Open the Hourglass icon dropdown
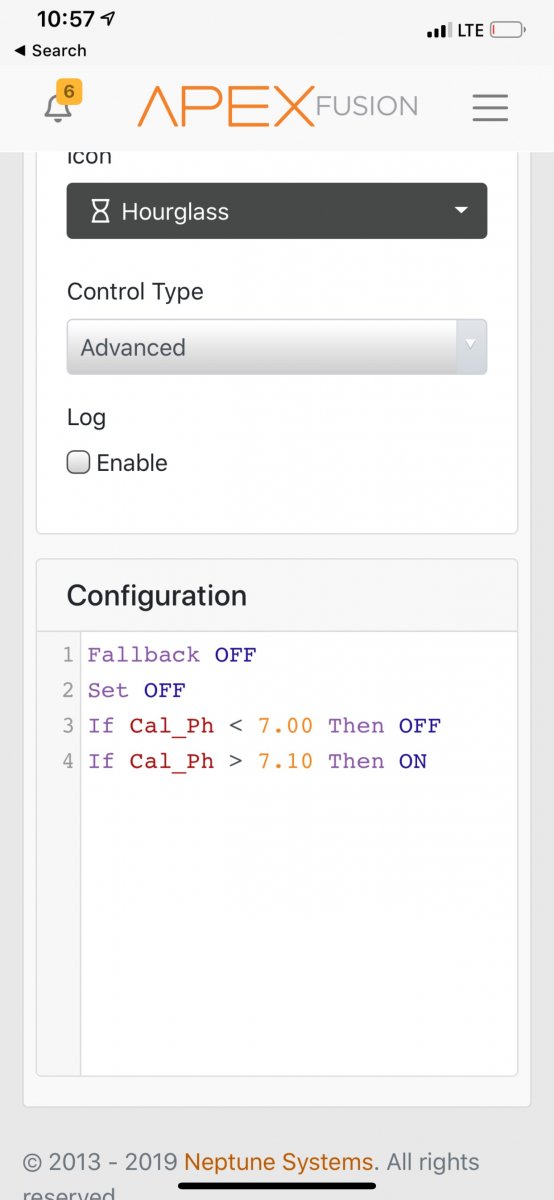The image size is (554, 1200). pyautogui.click(x=277, y=211)
